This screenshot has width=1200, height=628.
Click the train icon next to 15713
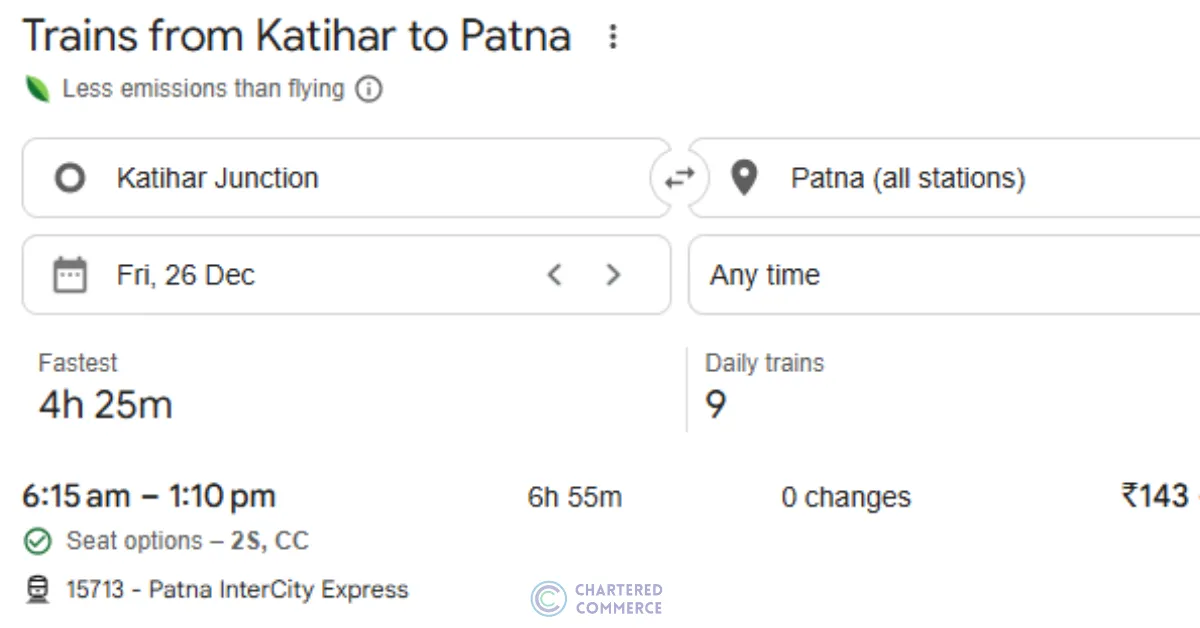pyautogui.click(x=38, y=589)
